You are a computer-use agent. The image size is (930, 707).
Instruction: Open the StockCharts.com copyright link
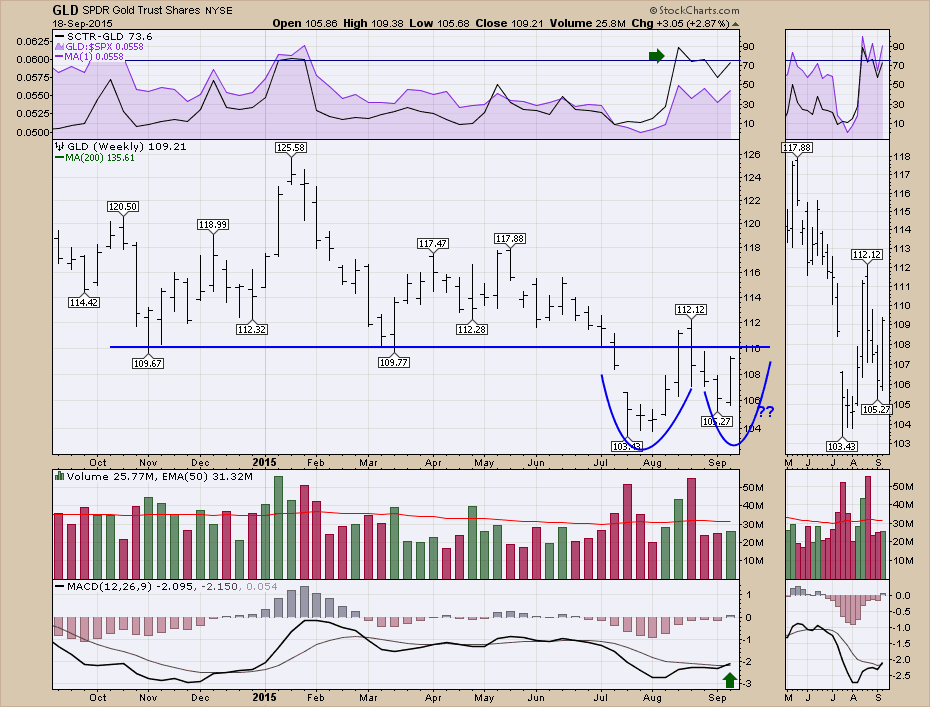pyautogui.click(x=695, y=10)
